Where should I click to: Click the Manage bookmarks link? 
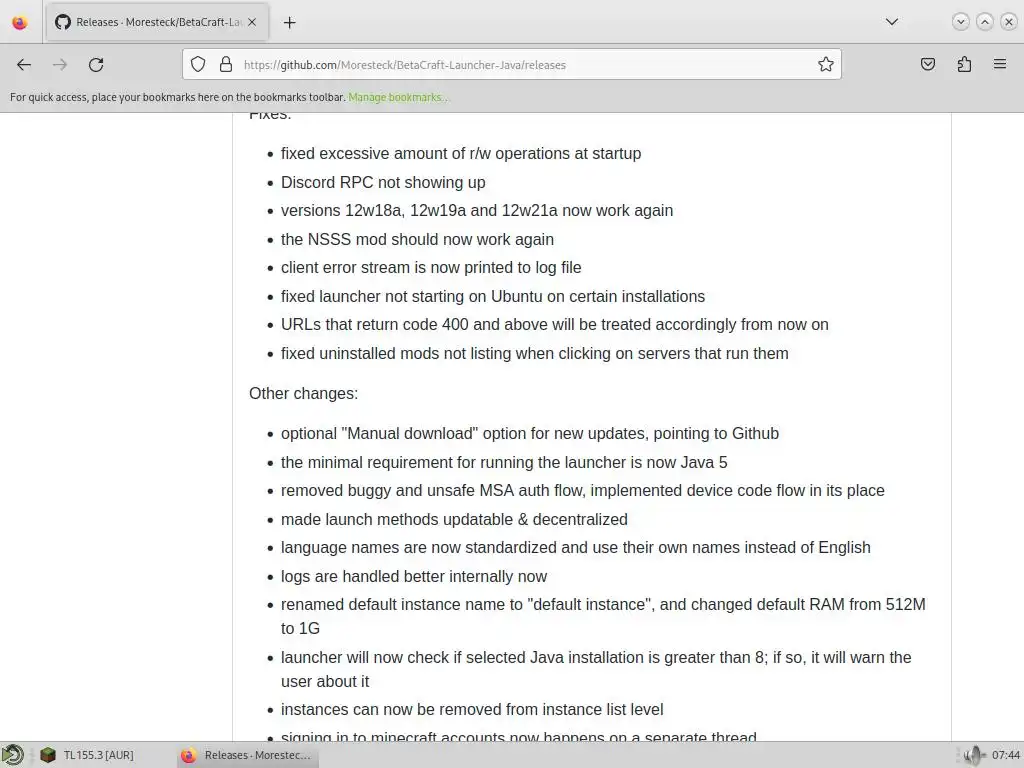[397, 97]
